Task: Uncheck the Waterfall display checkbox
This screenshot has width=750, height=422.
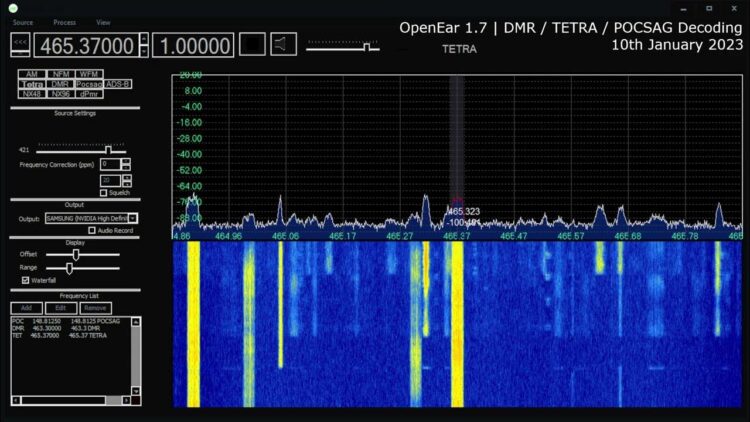Action: tap(25, 280)
